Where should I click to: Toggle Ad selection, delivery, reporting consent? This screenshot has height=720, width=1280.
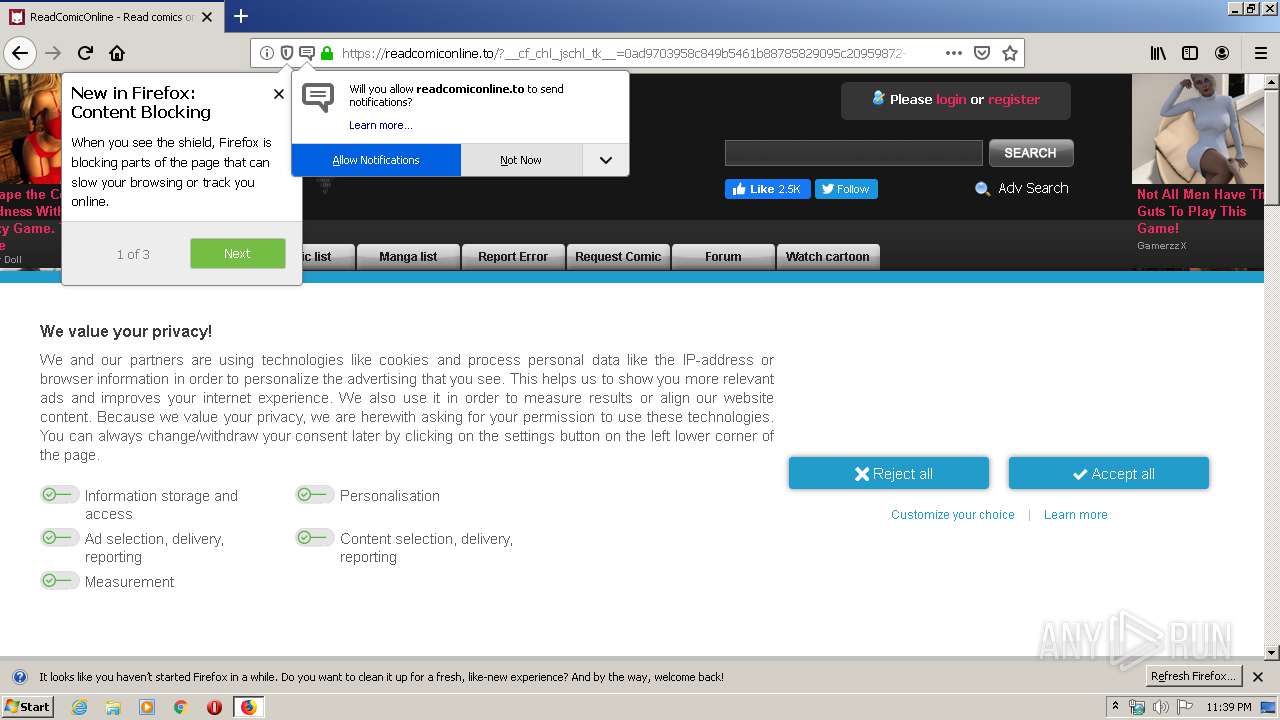point(59,537)
